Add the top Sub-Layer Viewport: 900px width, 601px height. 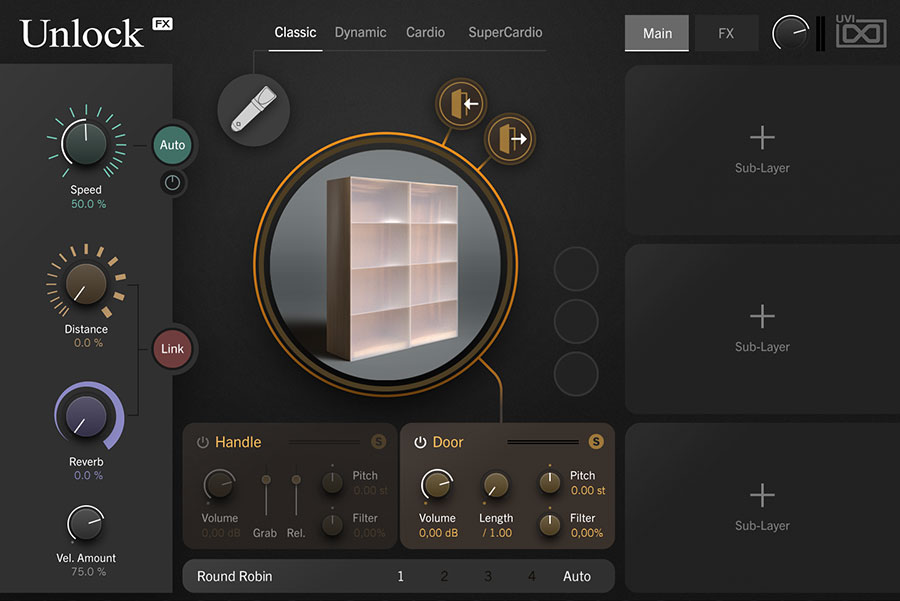tap(762, 150)
